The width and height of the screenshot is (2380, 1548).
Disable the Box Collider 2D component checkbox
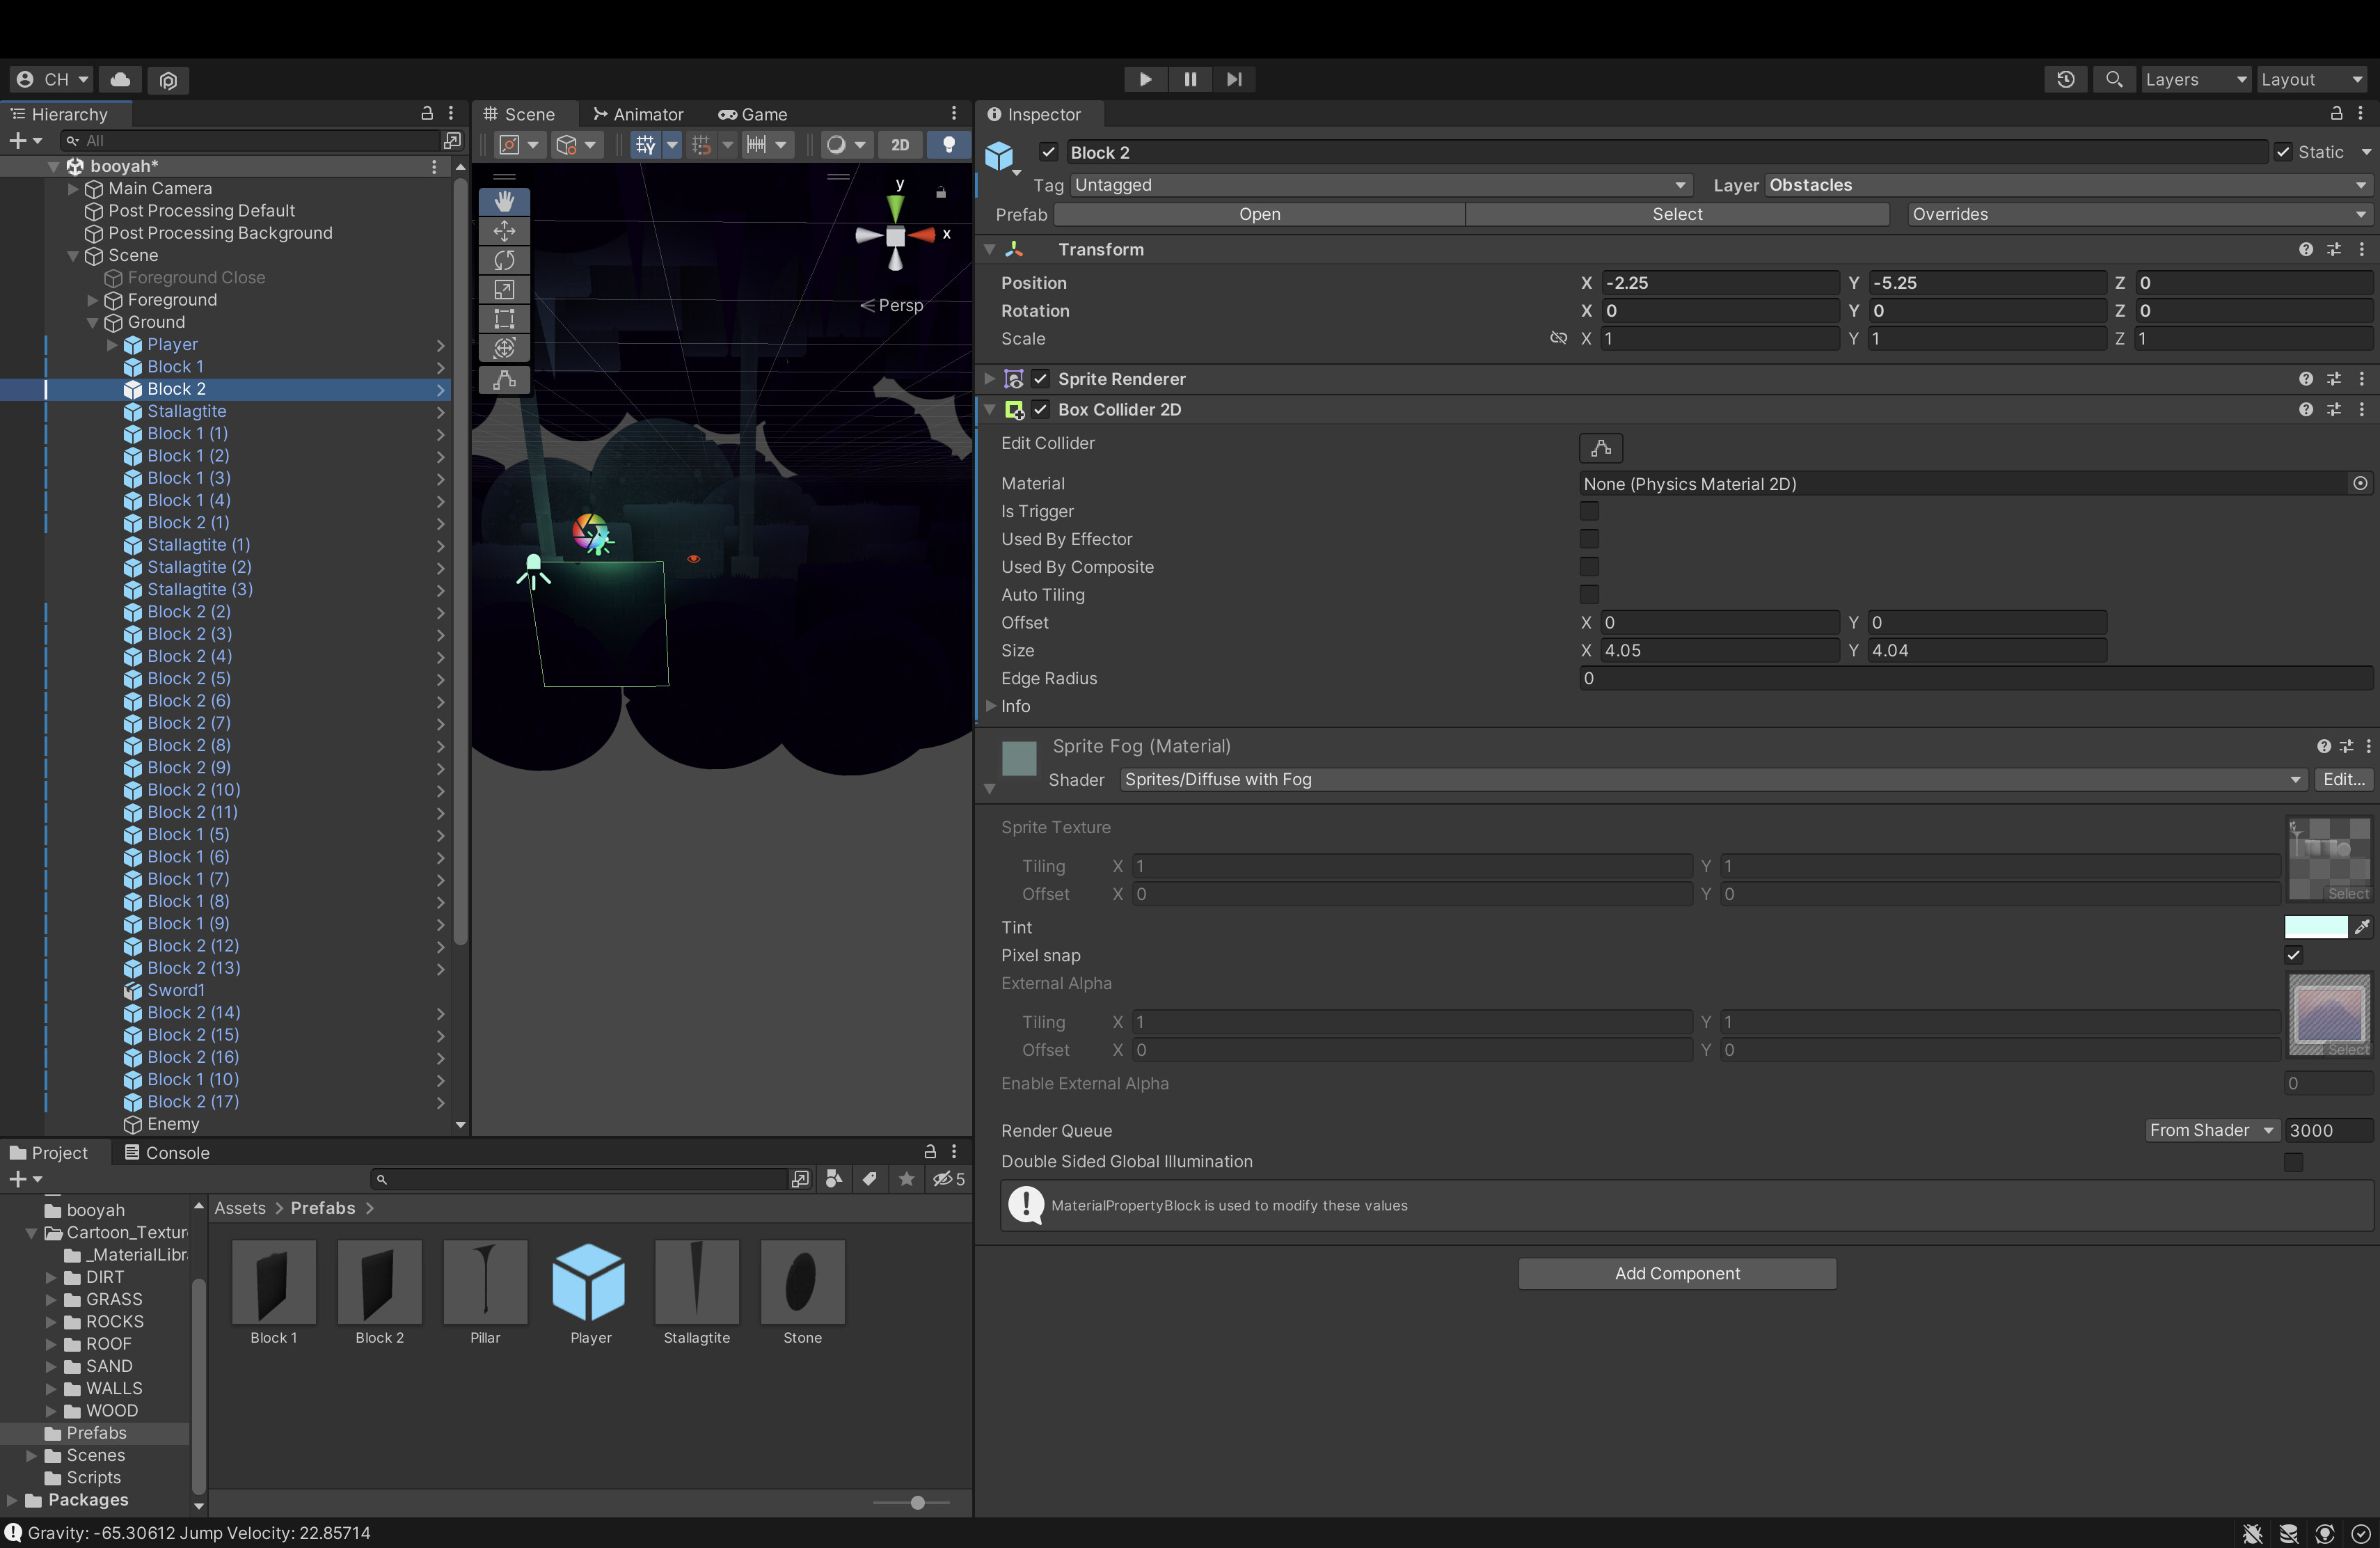pyautogui.click(x=1040, y=409)
